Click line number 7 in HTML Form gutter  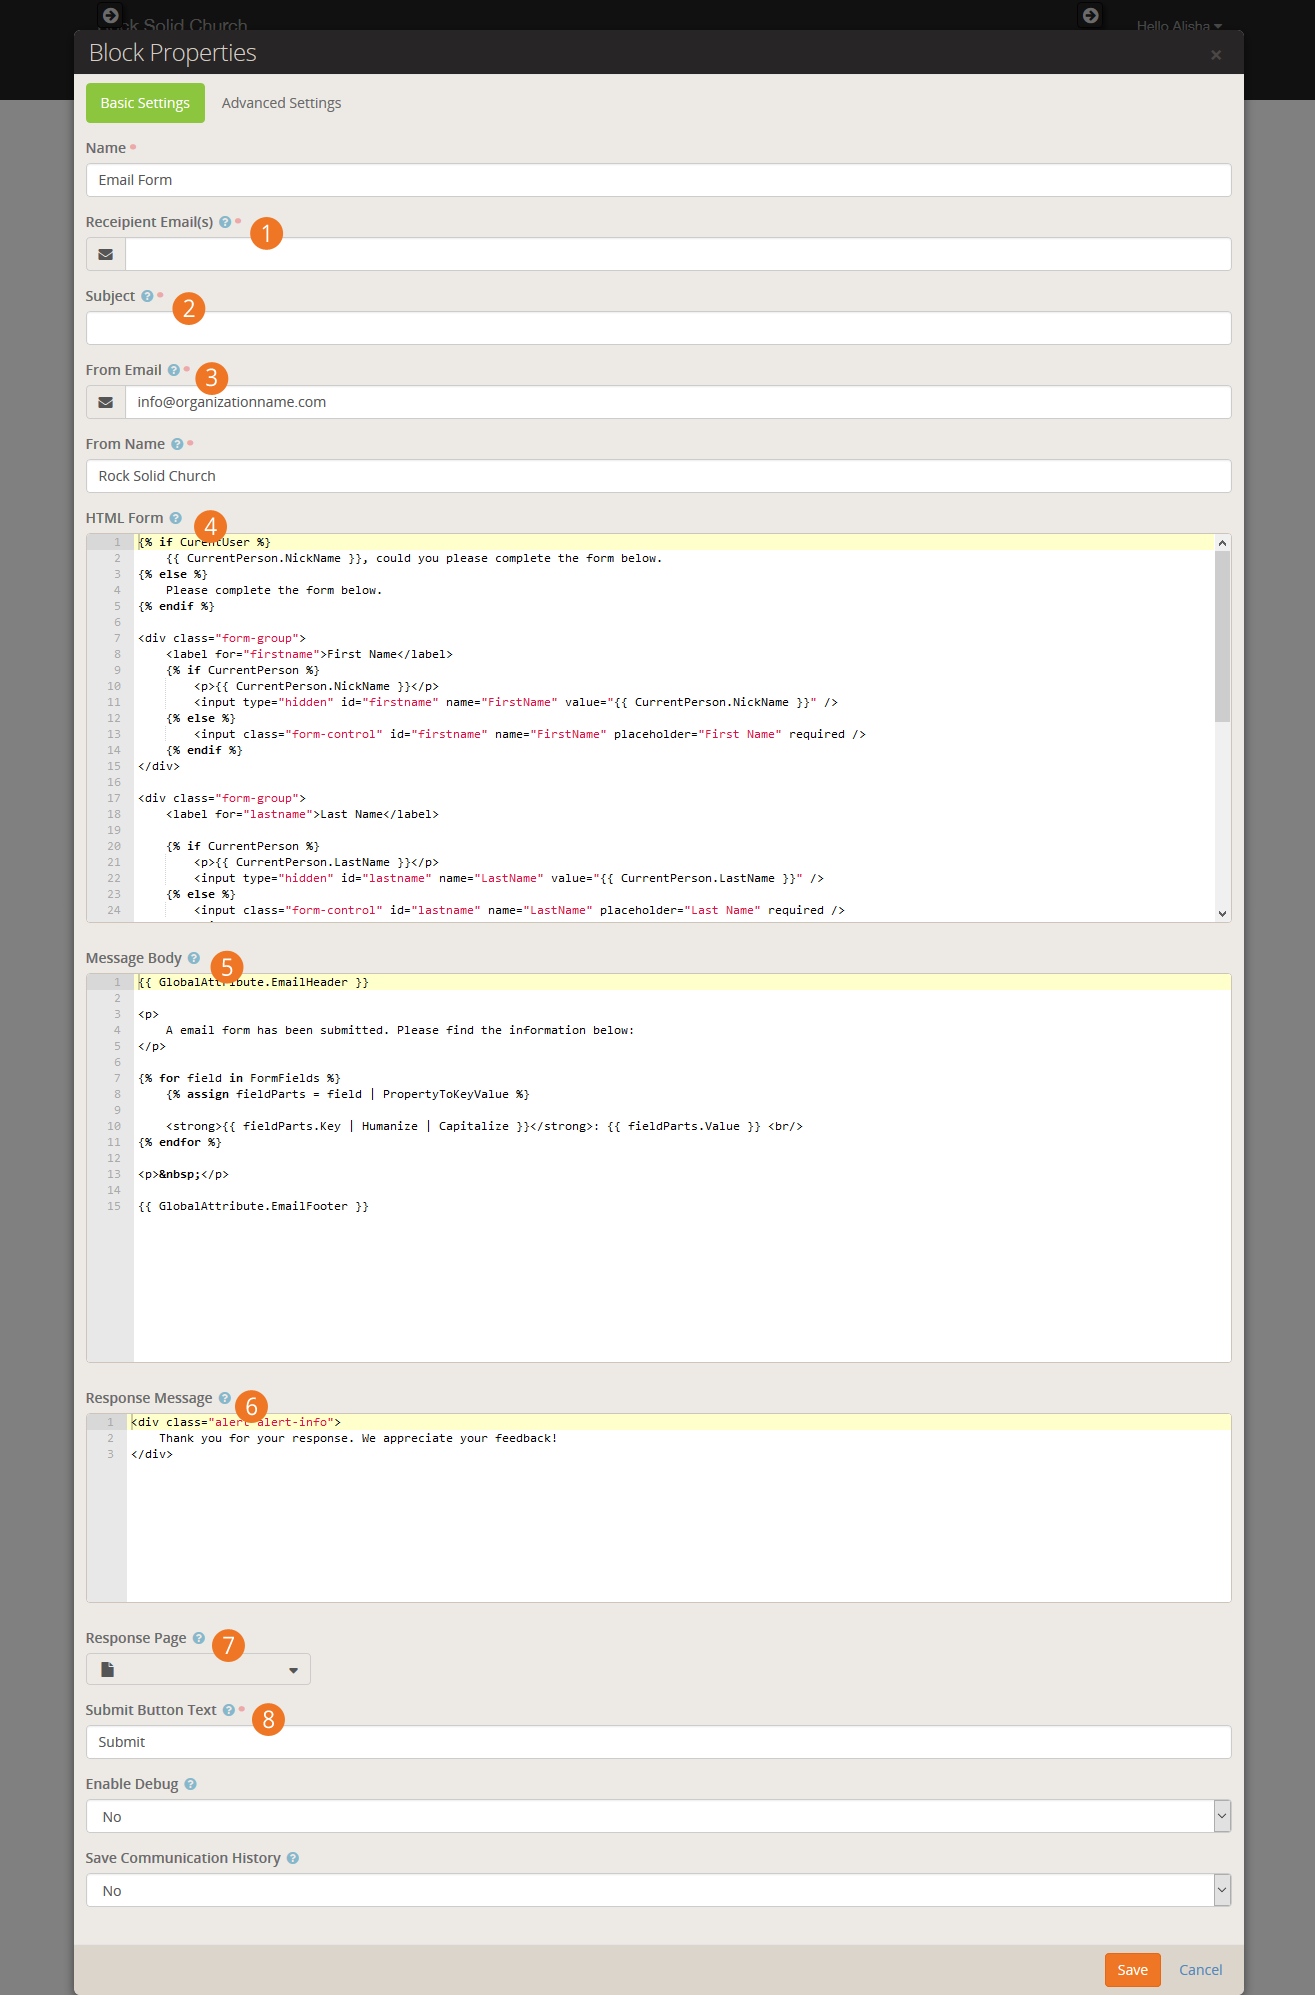116,638
